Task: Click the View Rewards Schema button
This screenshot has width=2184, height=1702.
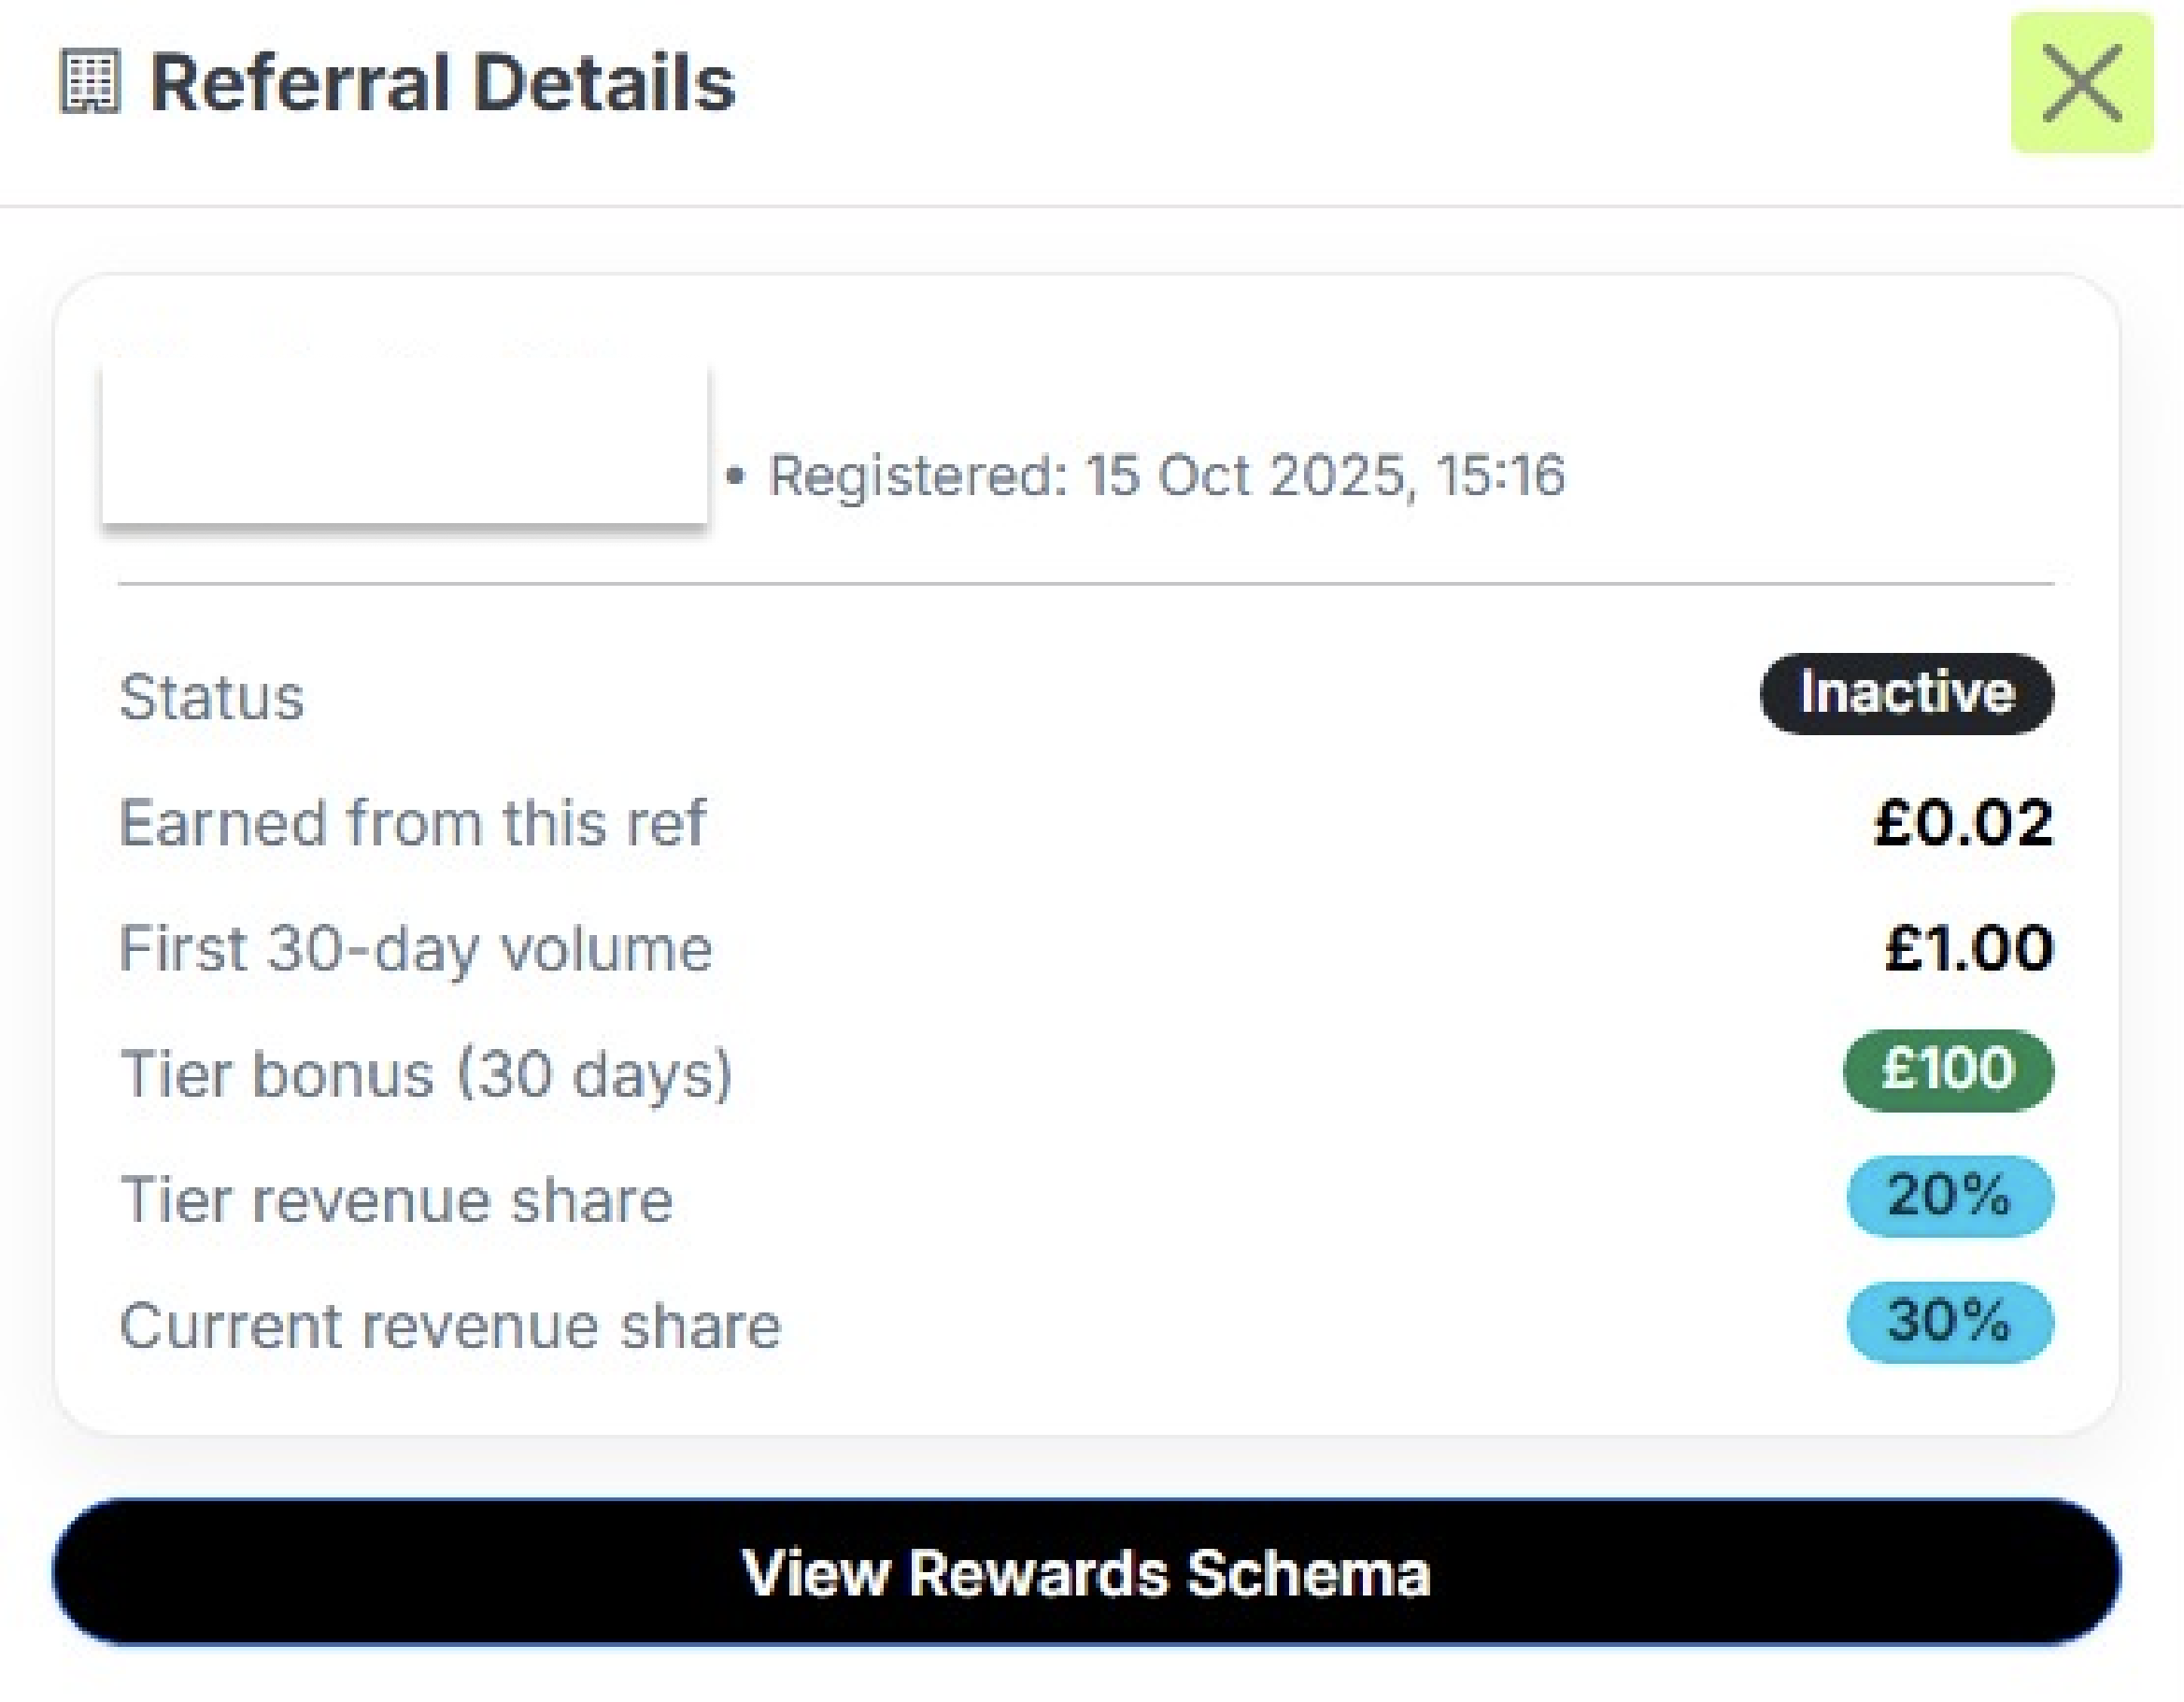Action: [1086, 1572]
